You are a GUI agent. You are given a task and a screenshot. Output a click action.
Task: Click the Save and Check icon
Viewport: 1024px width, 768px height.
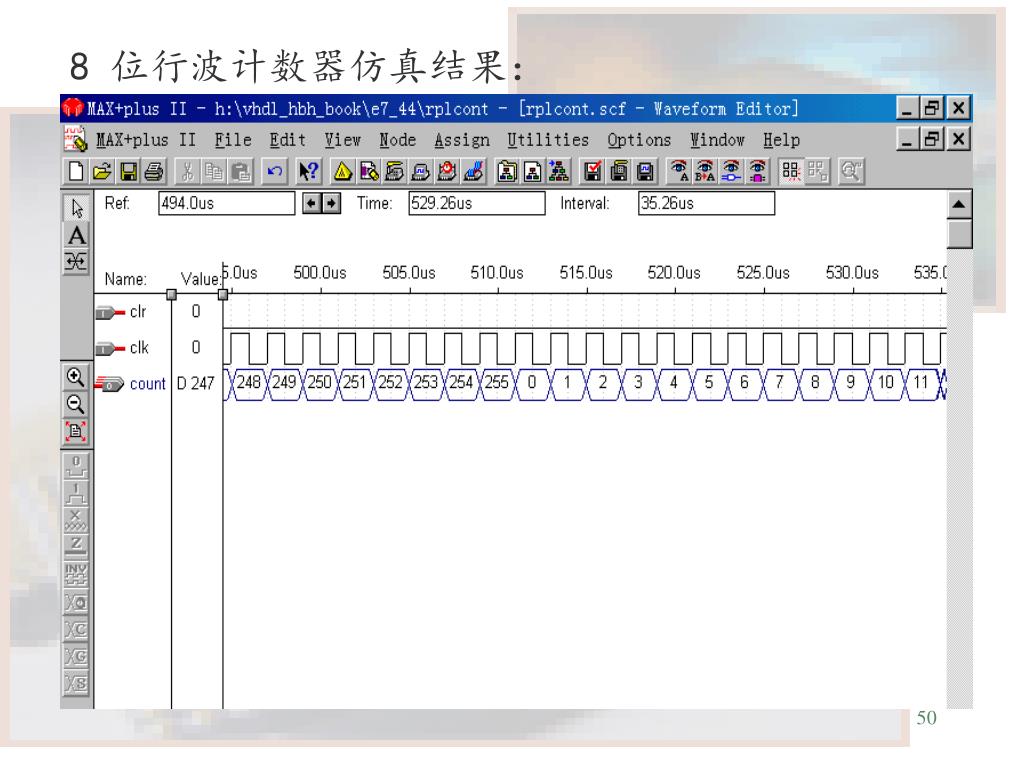point(592,172)
